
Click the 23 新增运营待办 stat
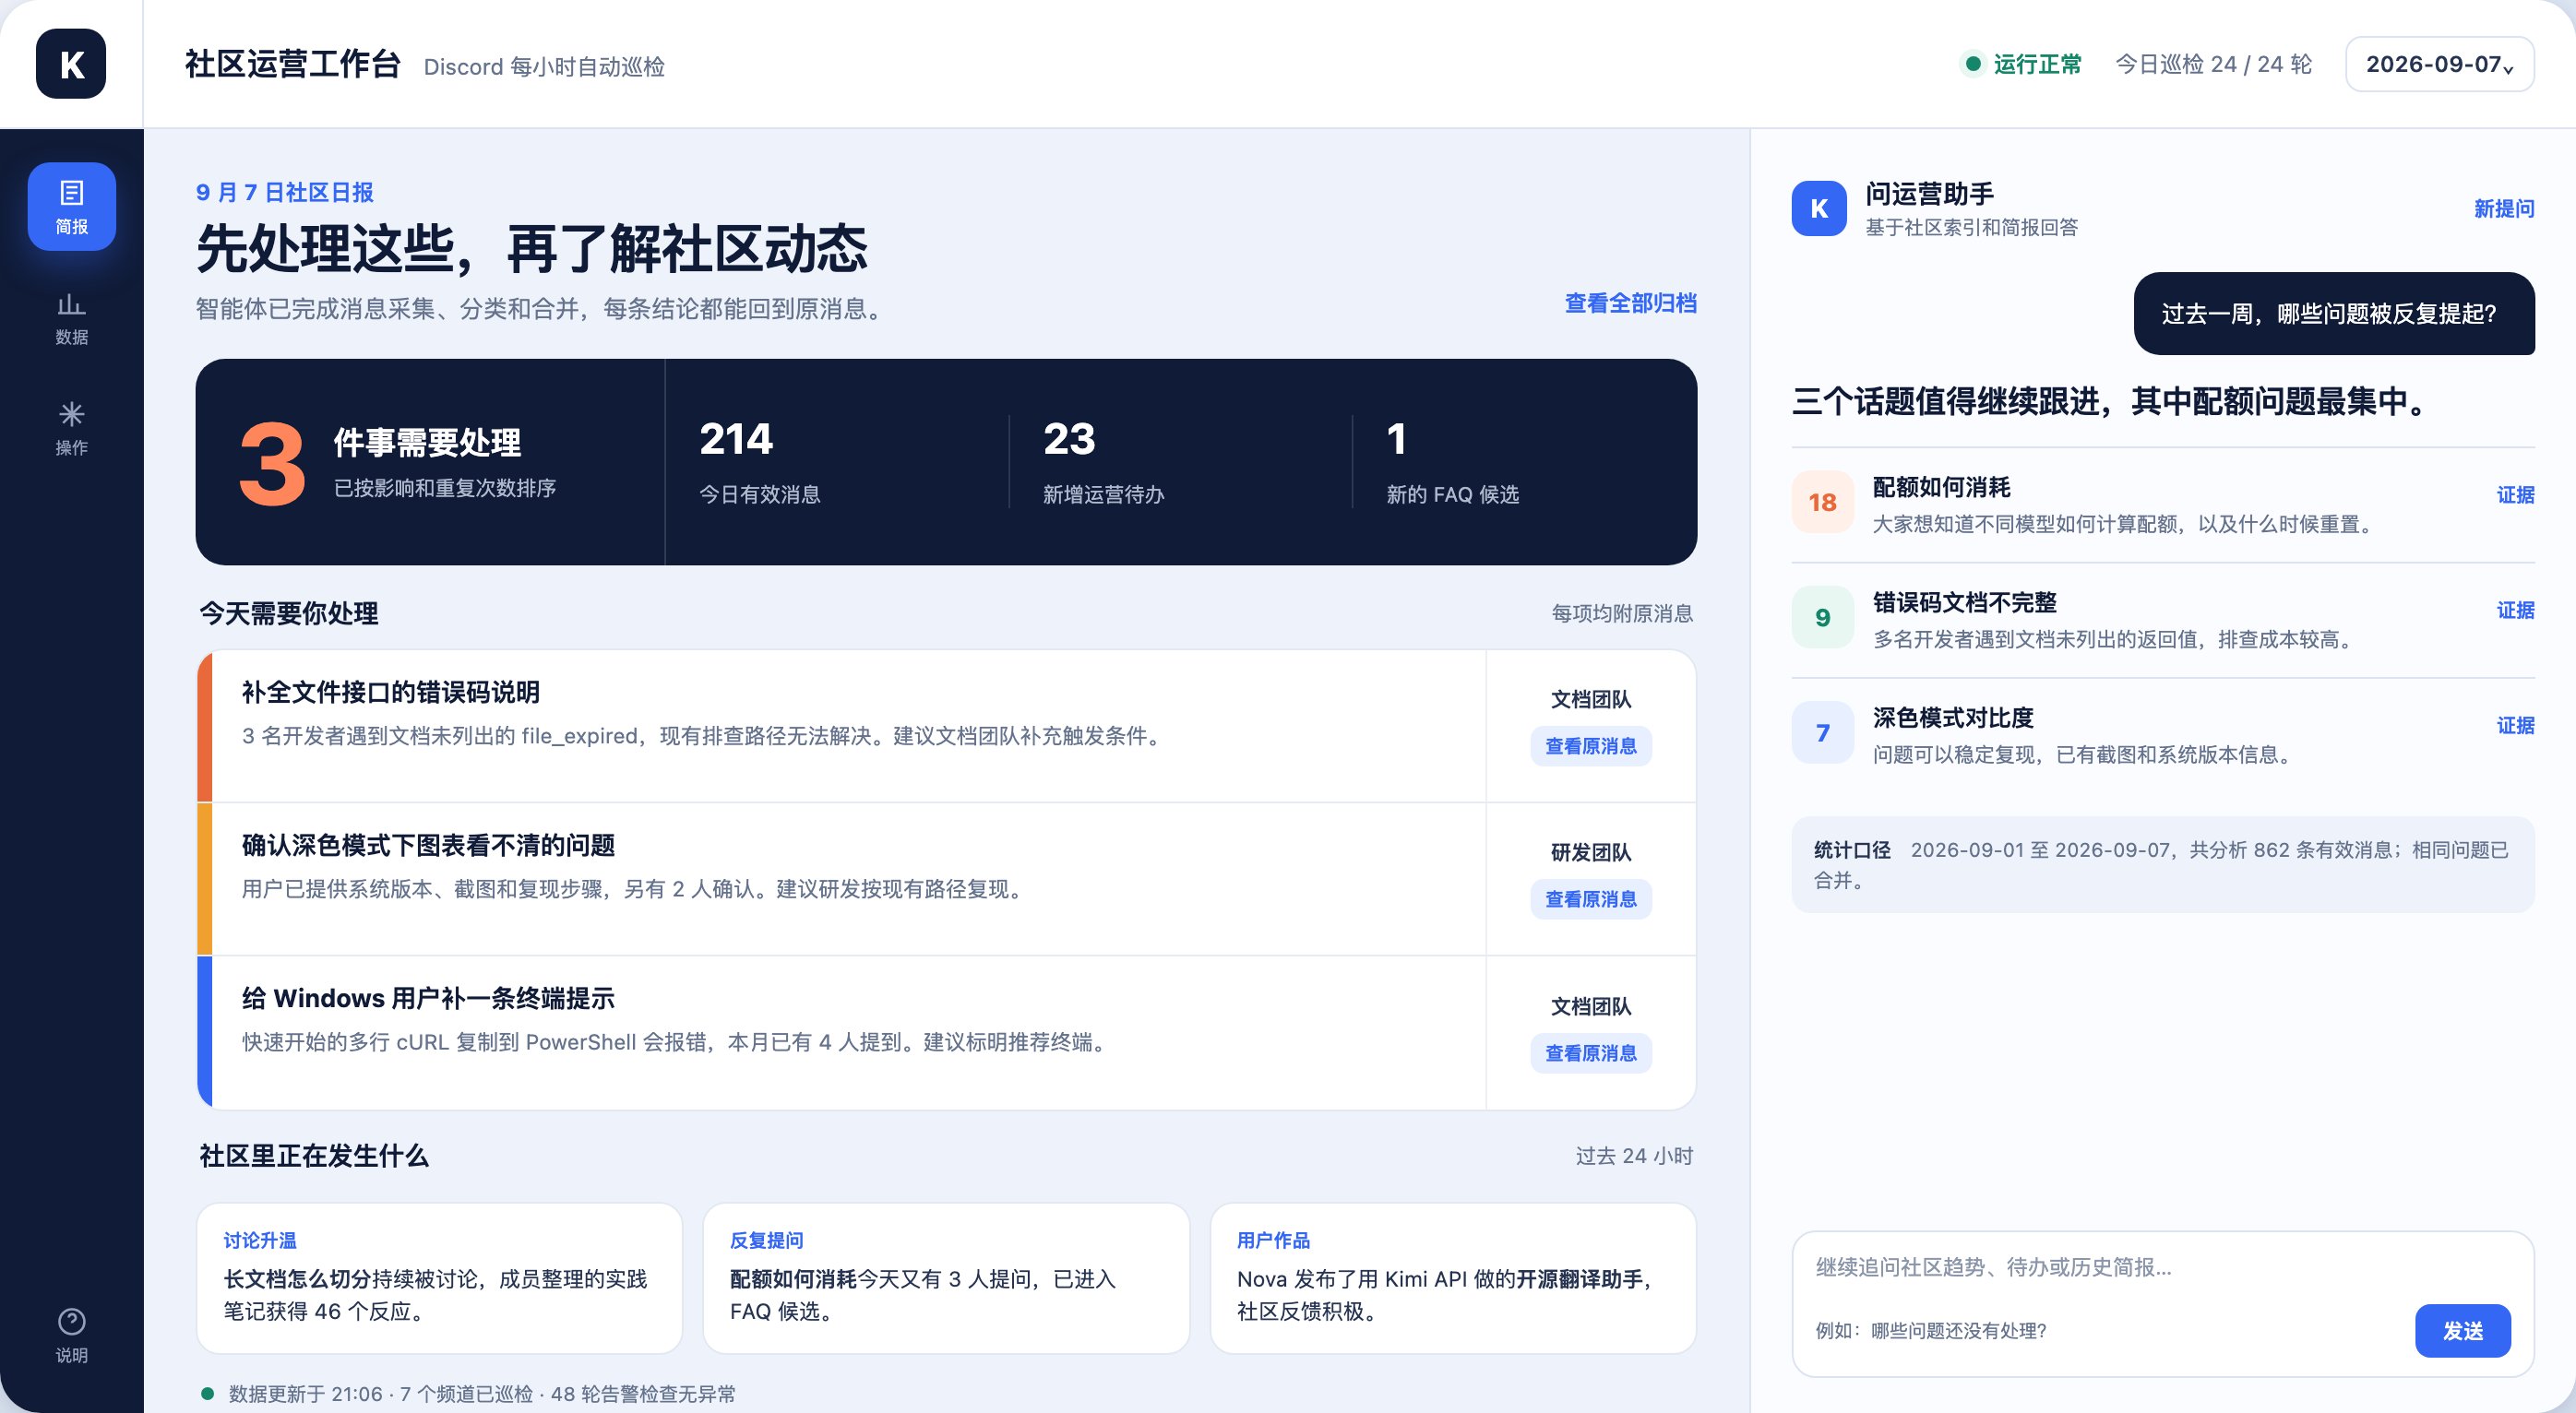click(1103, 462)
